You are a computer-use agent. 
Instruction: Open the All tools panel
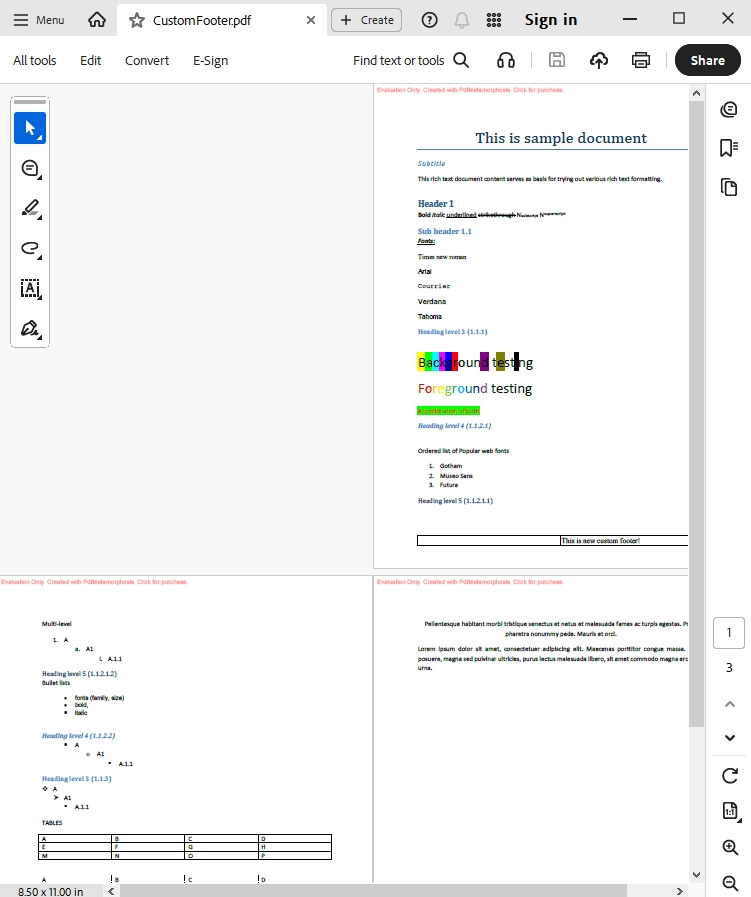[x=35, y=61]
